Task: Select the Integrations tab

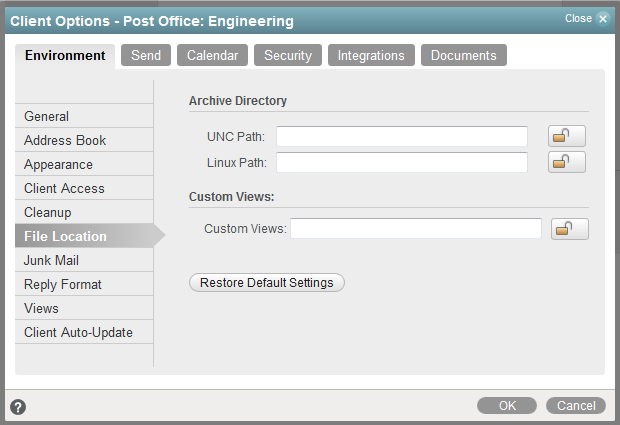Action: pos(371,56)
